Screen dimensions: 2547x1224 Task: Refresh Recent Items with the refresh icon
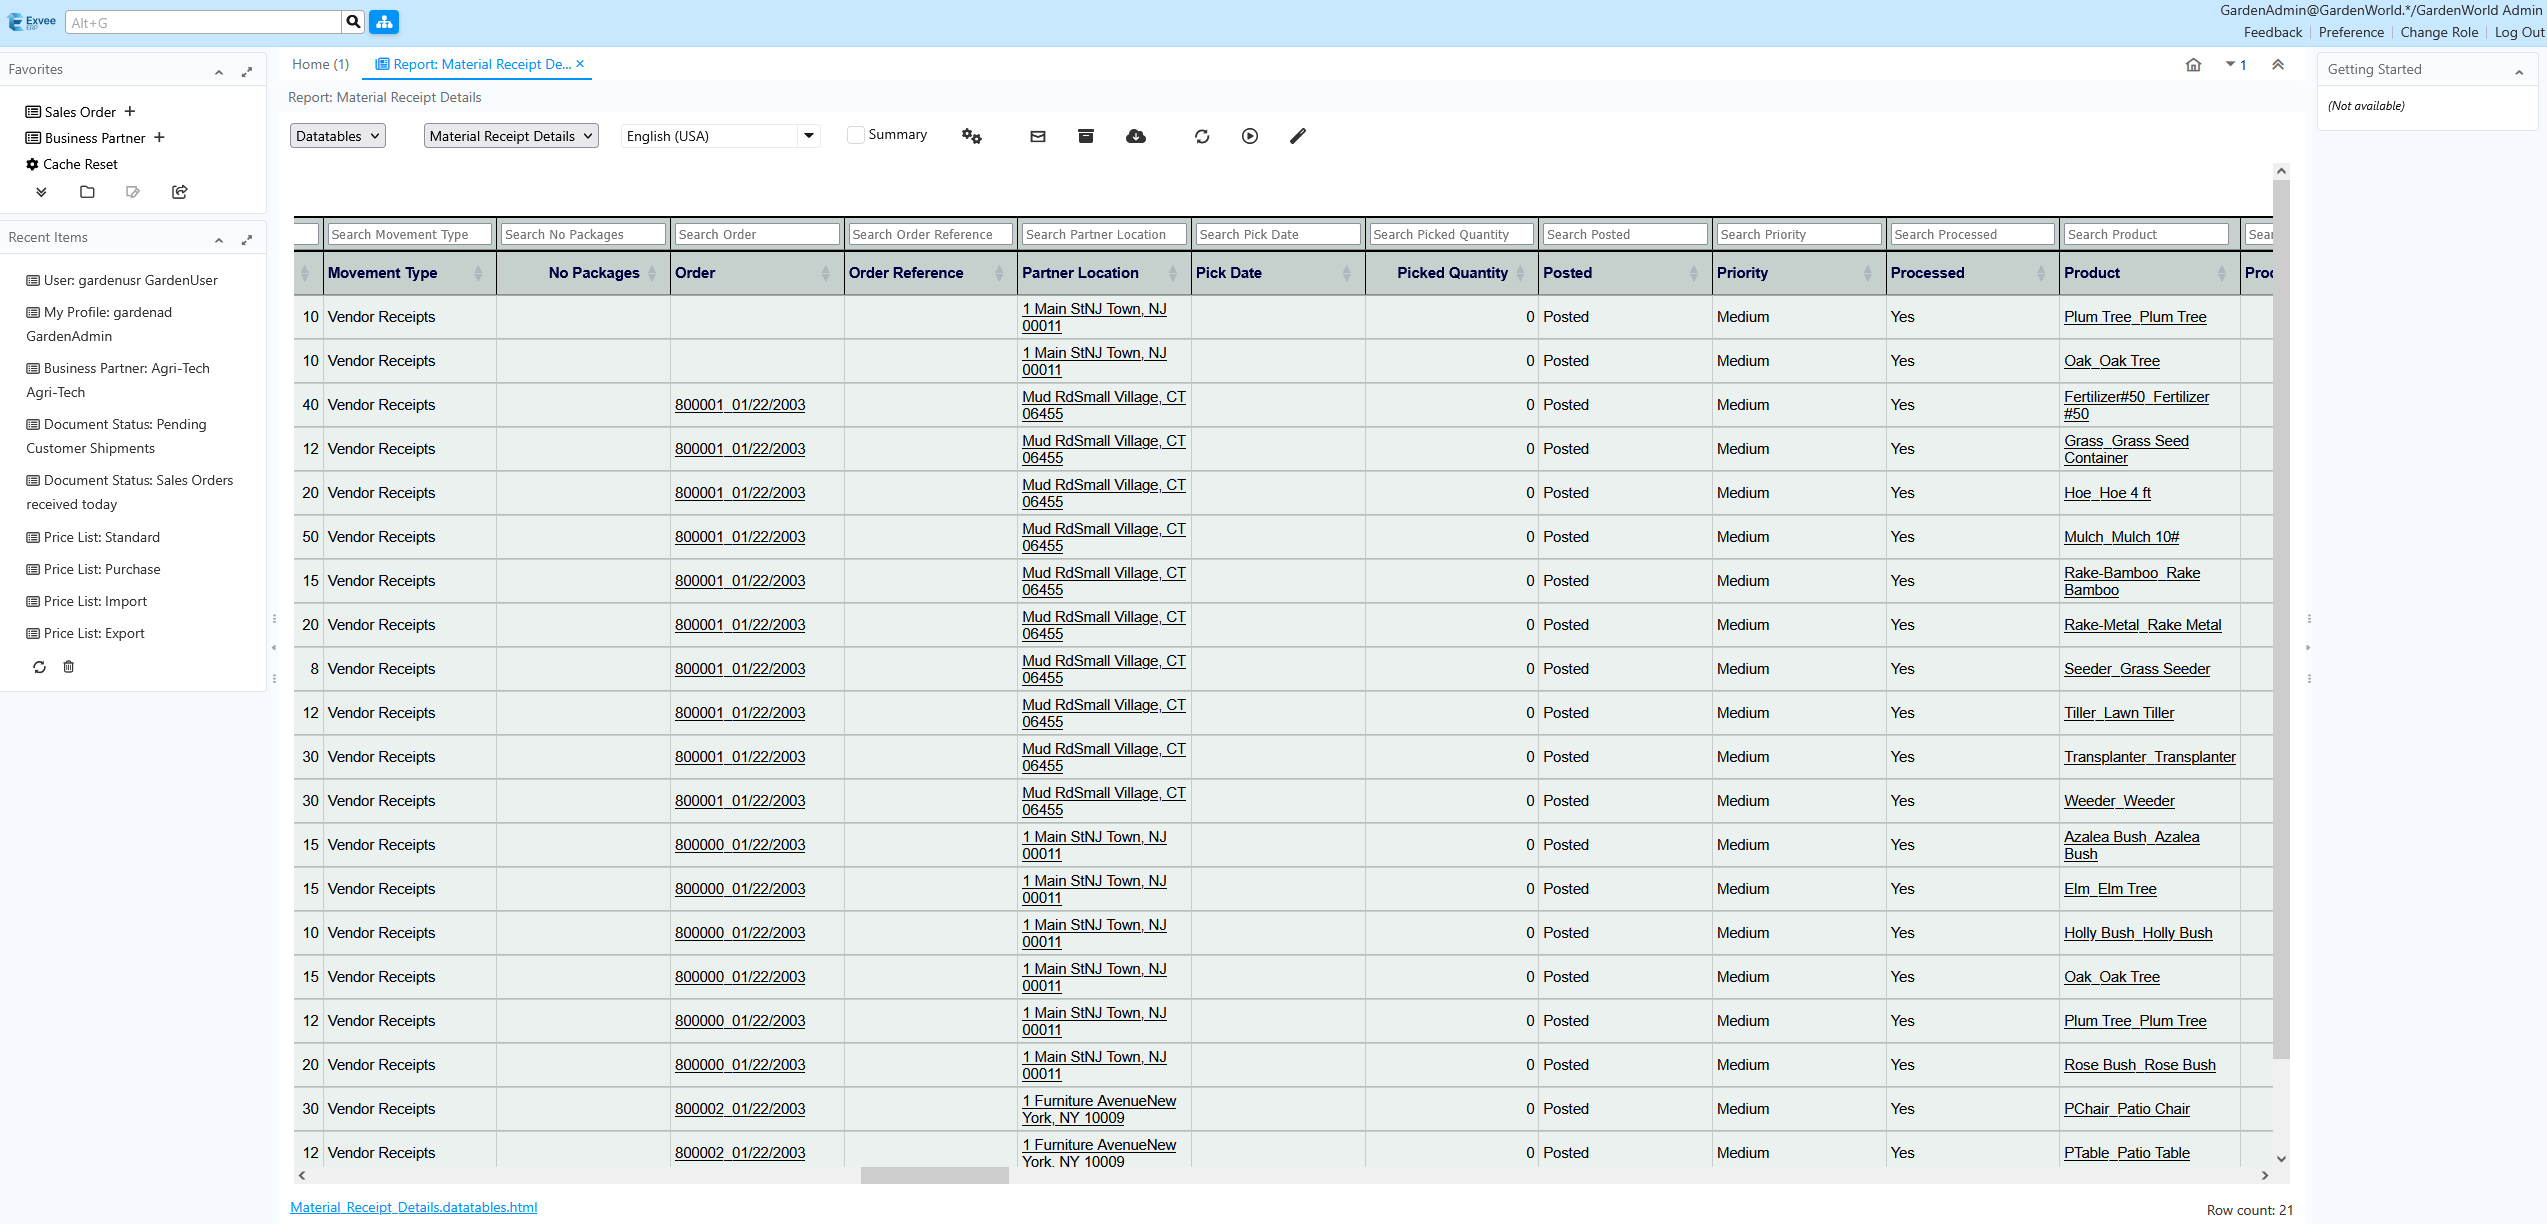tap(39, 667)
